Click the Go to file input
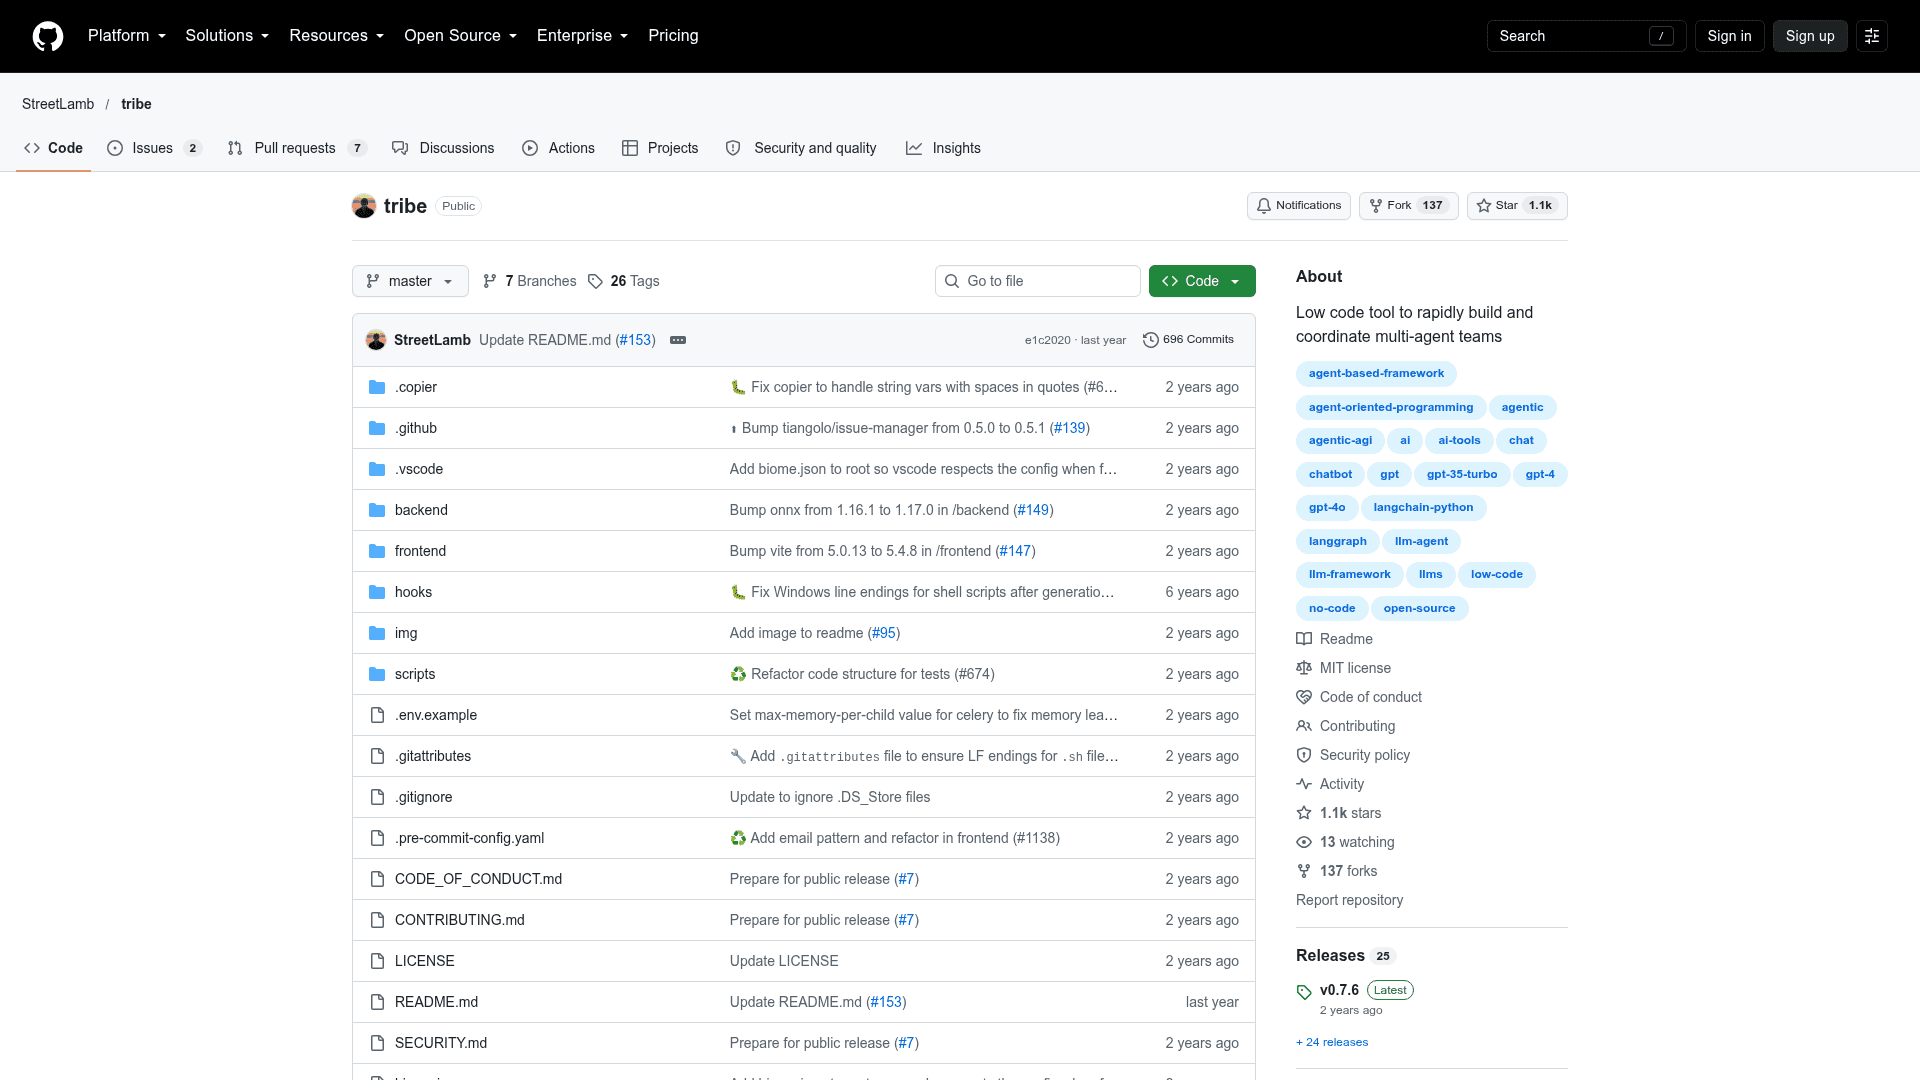Image resolution: width=1920 pixels, height=1080 pixels. [x=1038, y=281]
